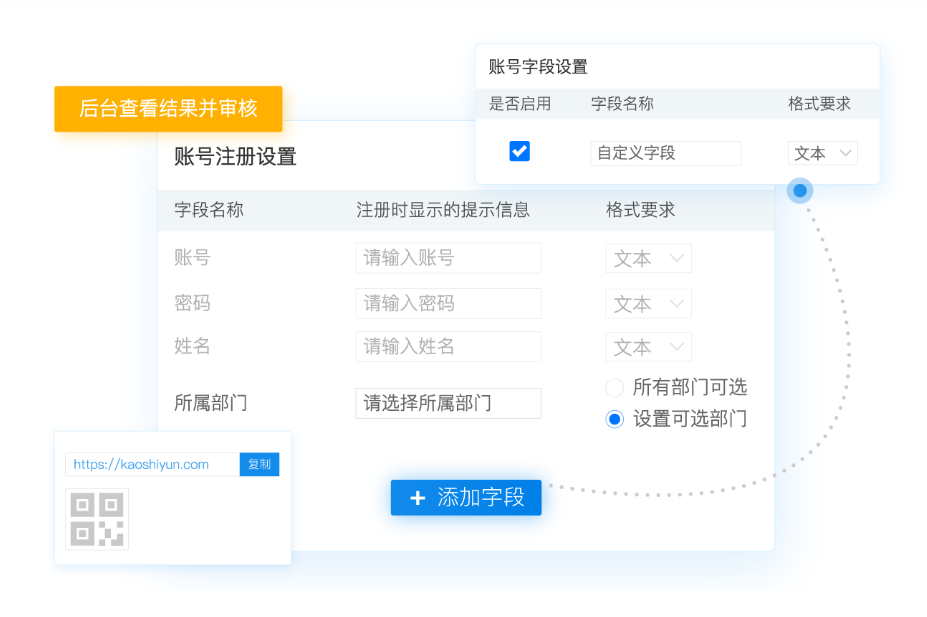Click the 添加字段 button
Viewport: 927px width, 617px height.
(466, 498)
